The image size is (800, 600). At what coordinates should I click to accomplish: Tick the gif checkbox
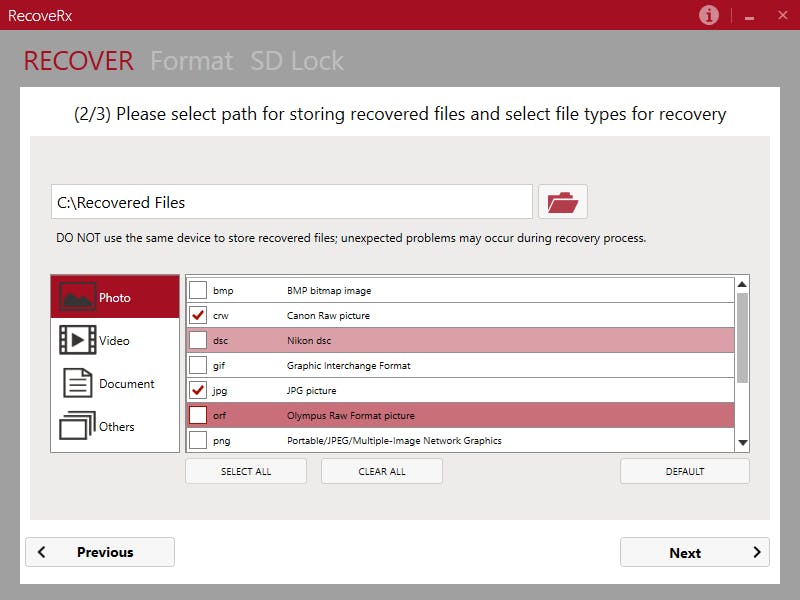(x=198, y=365)
